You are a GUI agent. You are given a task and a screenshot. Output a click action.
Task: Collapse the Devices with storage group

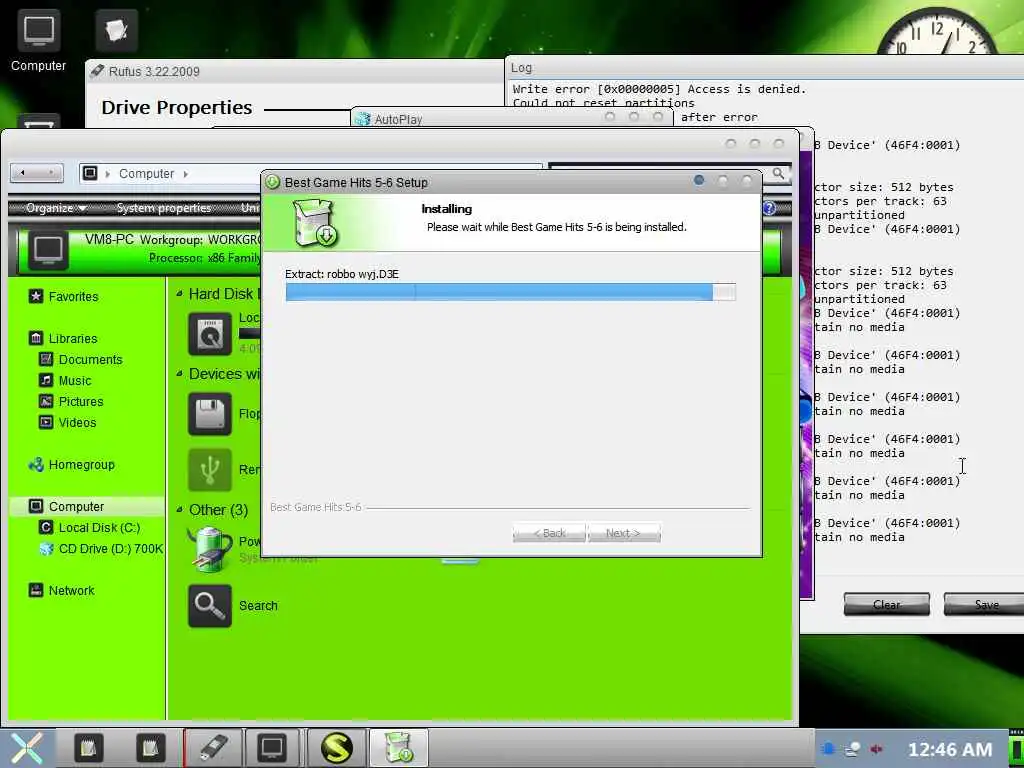180,374
